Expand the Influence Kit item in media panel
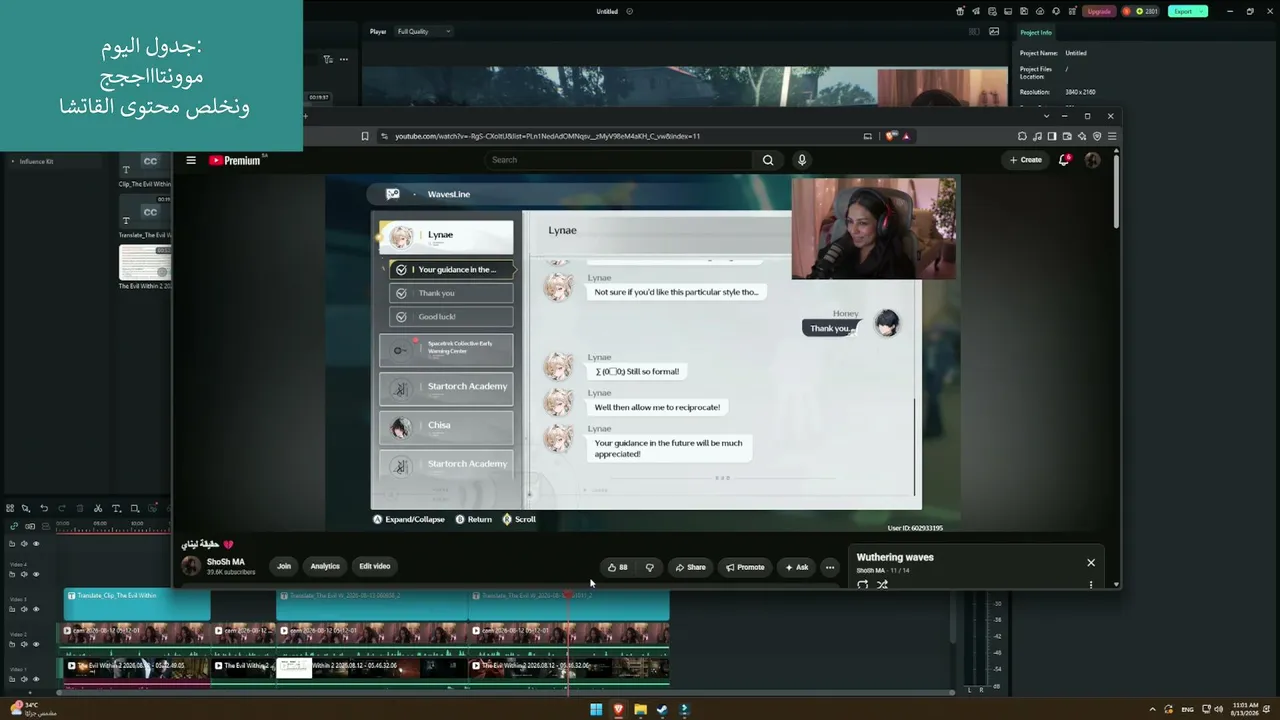 [x=13, y=161]
